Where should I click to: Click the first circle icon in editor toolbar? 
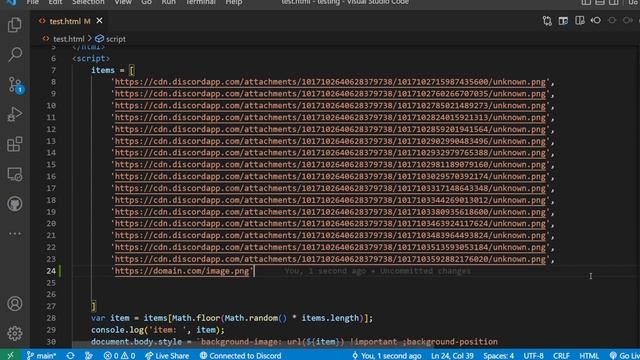click(x=611, y=20)
